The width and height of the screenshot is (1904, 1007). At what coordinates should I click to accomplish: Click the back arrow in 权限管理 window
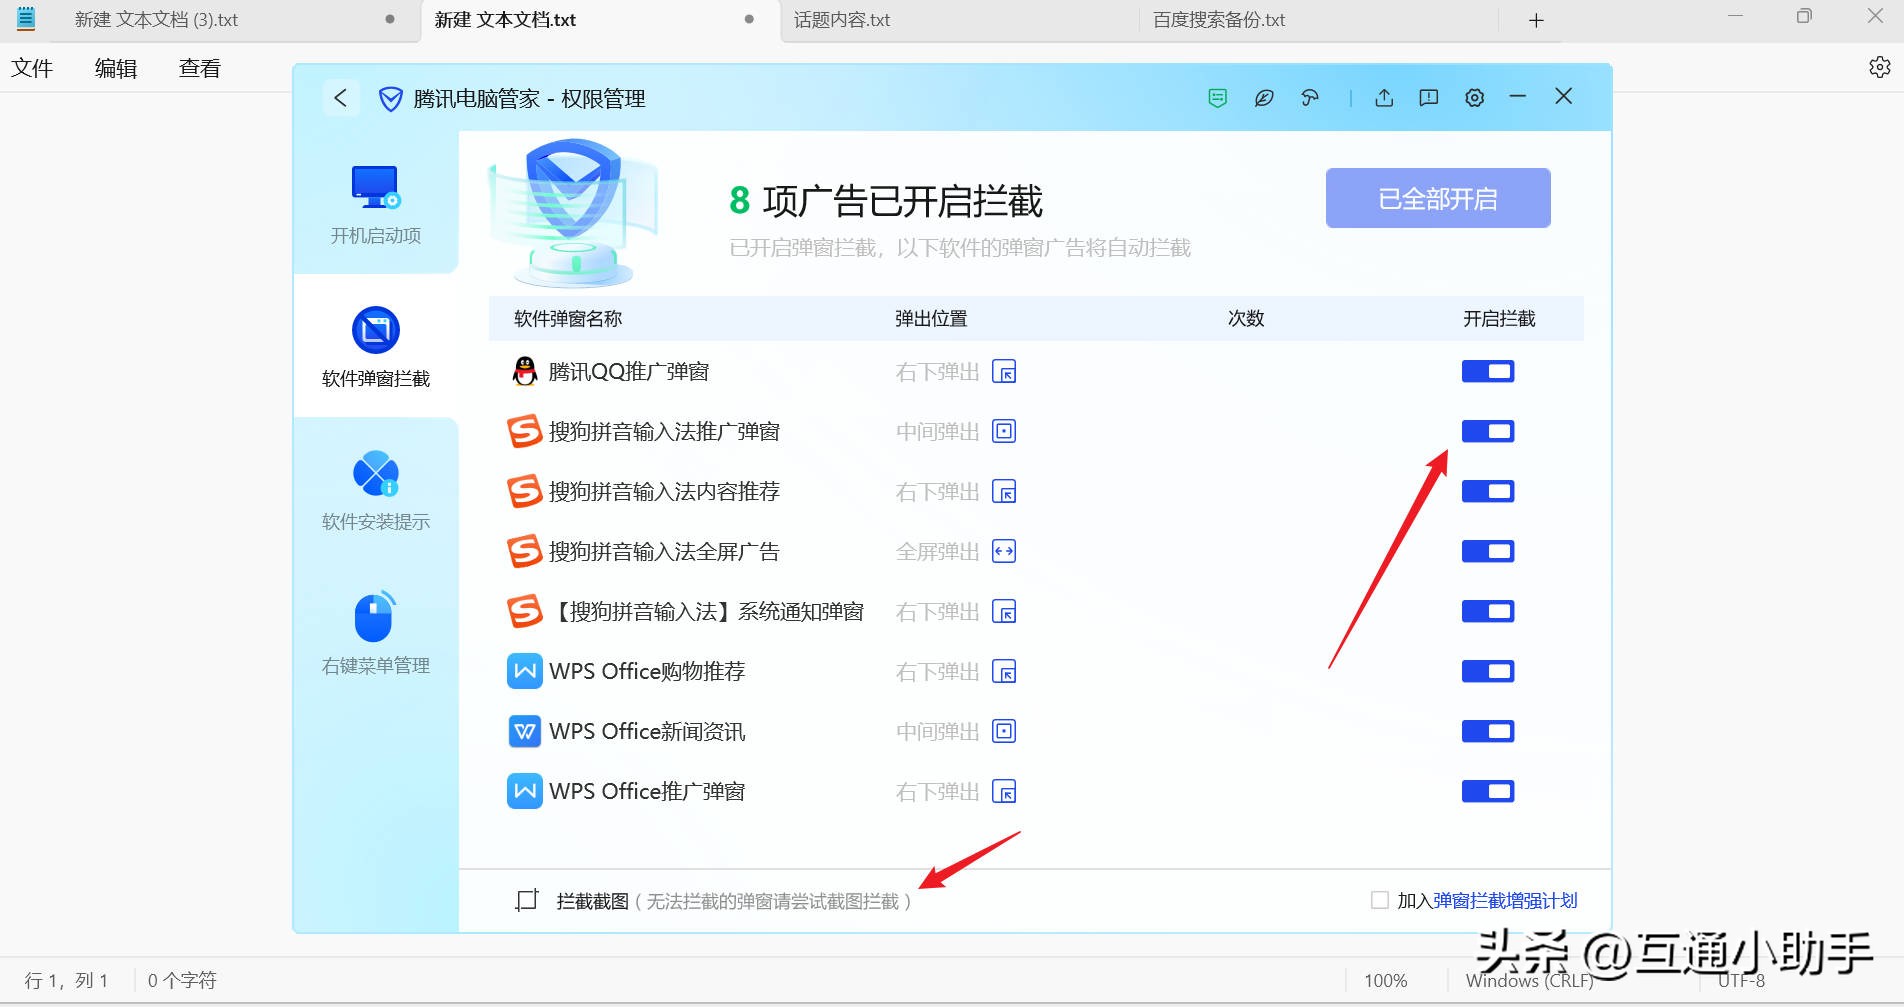click(341, 98)
